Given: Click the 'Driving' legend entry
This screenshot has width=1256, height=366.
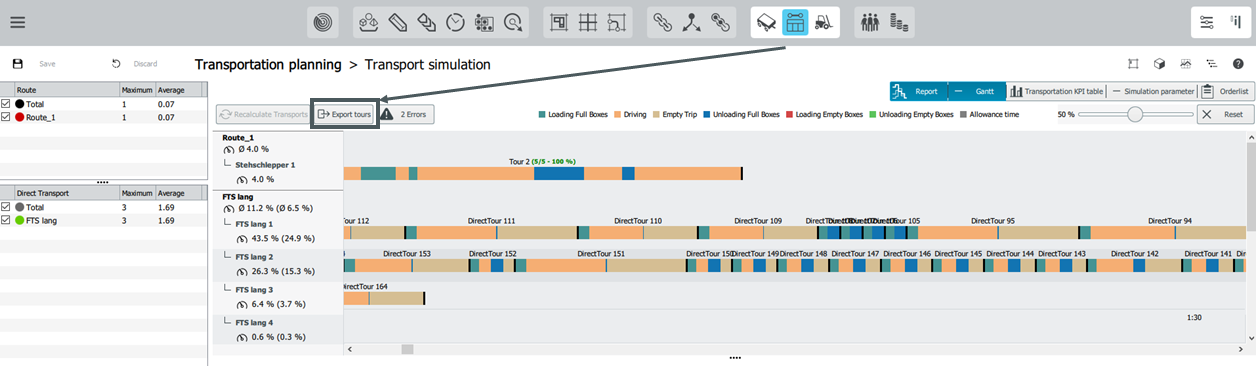Looking at the screenshot, I should (x=630, y=115).
